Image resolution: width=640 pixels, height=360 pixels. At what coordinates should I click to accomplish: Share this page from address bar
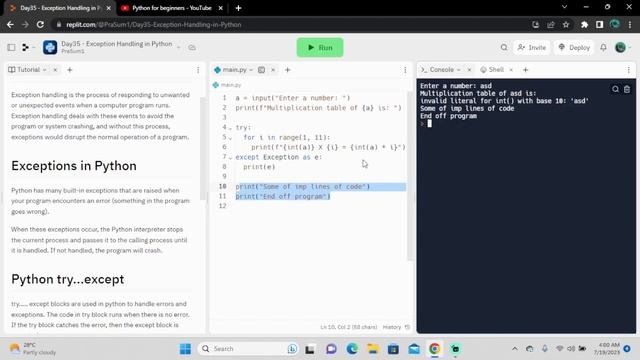point(551,24)
